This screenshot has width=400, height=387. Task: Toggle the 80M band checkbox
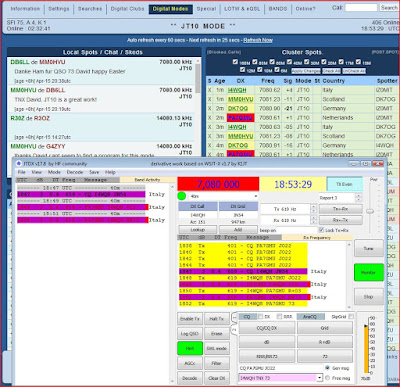coord(255,62)
